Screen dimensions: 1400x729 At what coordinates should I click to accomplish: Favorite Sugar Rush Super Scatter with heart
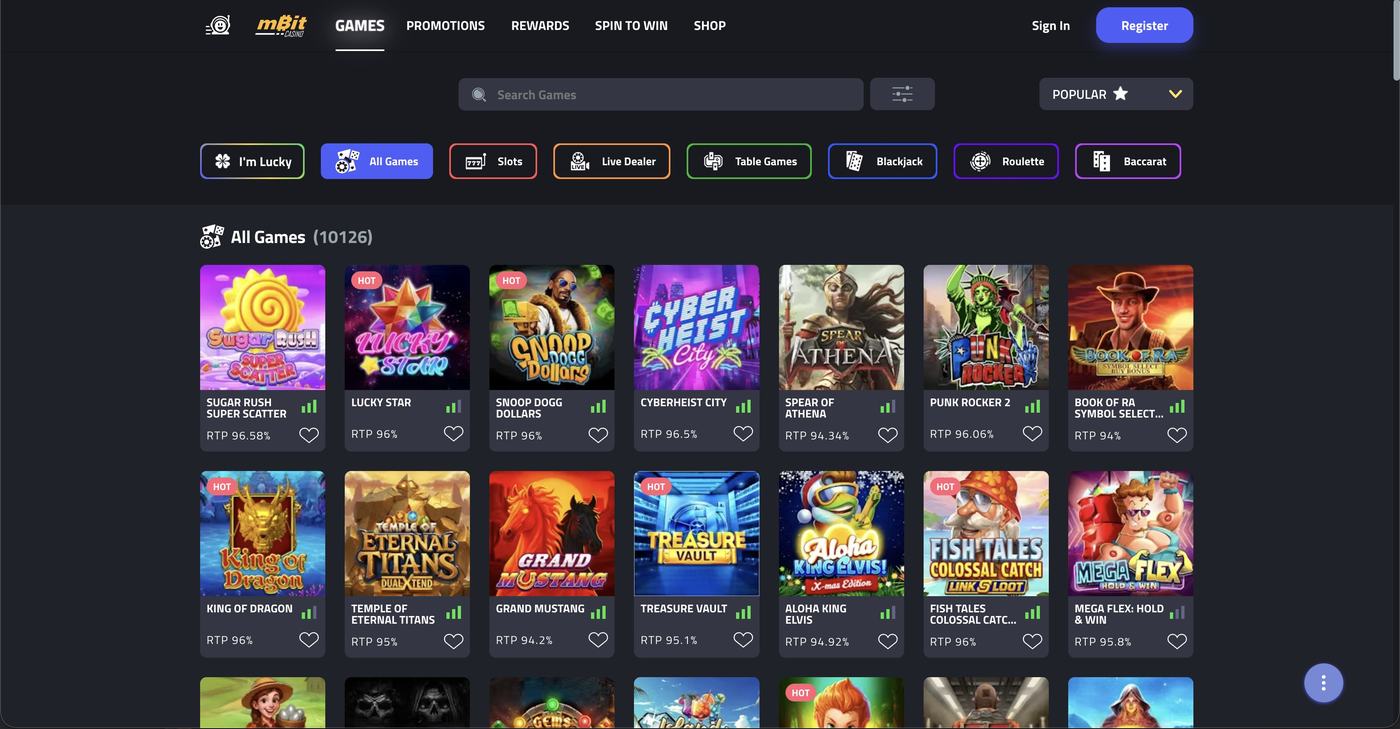[309, 435]
